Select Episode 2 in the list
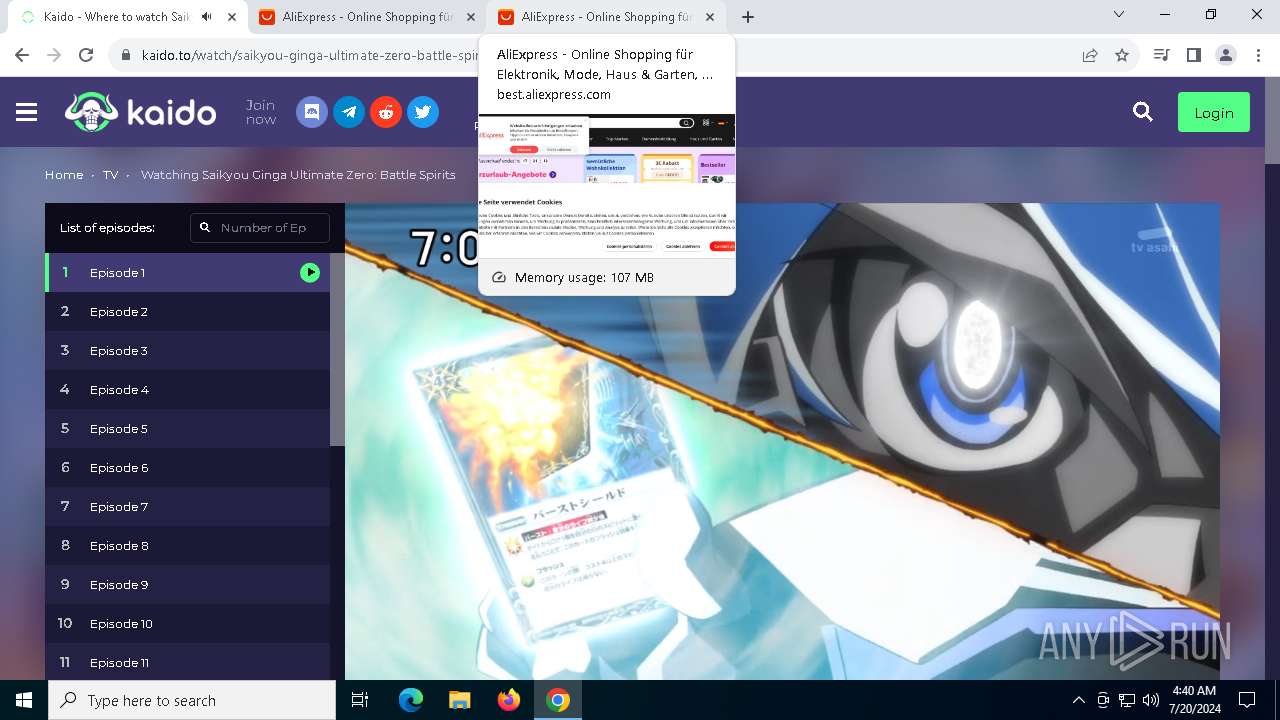1280x720 pixels. click(187, 311)
